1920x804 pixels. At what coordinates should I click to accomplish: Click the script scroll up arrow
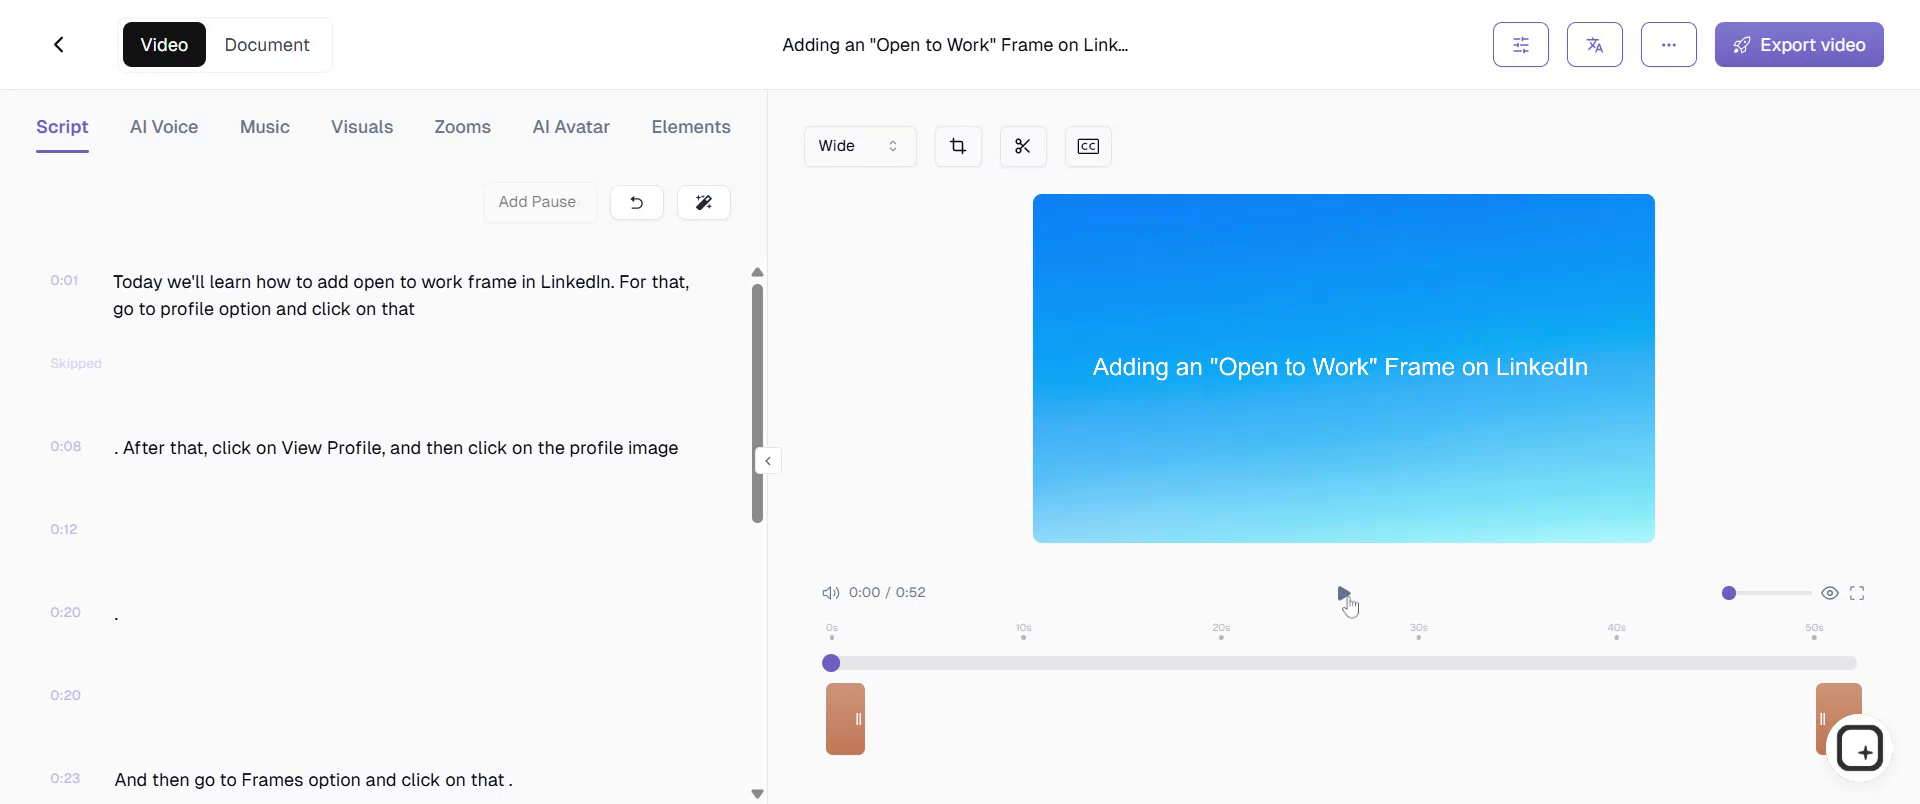[x=757, y=272]
